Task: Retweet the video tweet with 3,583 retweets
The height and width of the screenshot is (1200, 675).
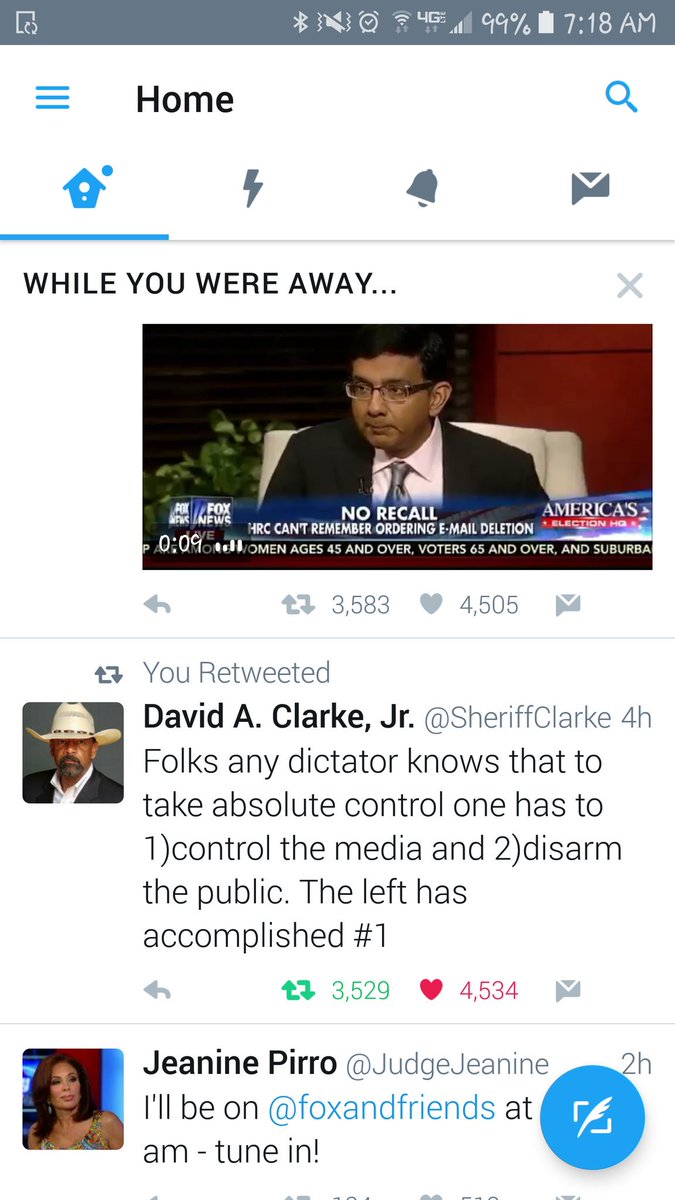Action: 298,605
